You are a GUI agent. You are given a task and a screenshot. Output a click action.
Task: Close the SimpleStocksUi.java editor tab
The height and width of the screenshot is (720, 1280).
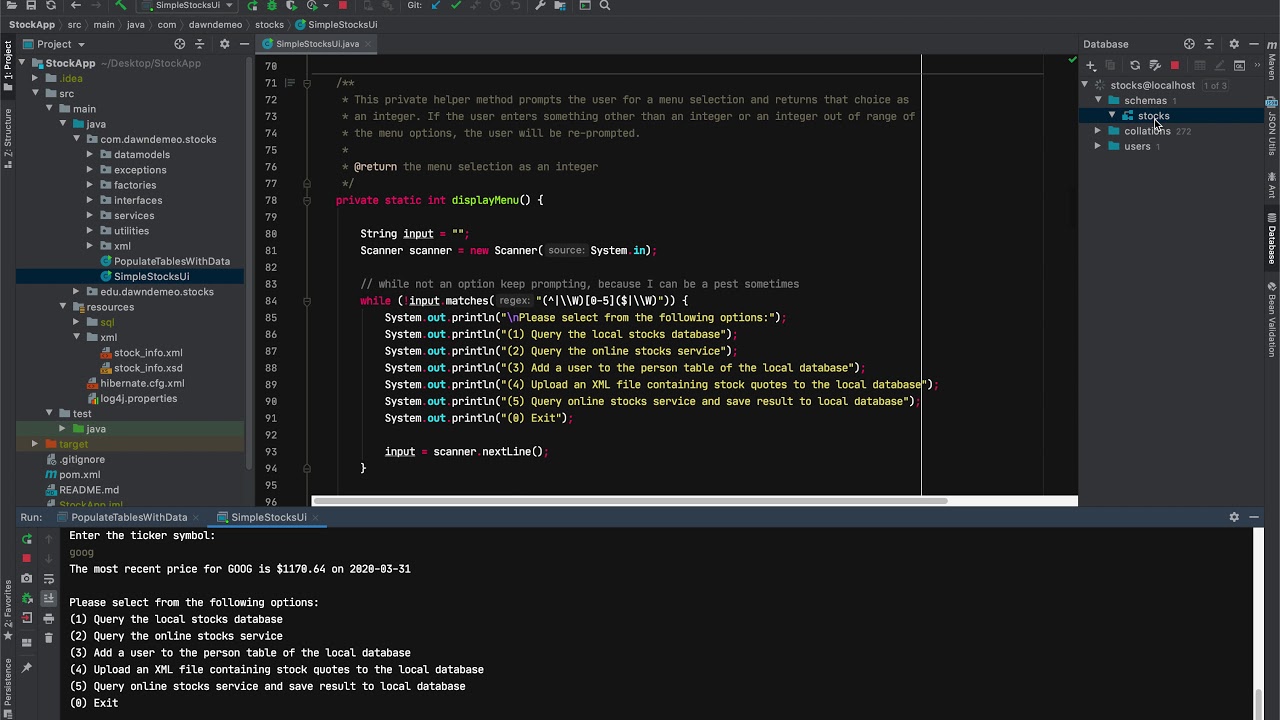(368, 44)
